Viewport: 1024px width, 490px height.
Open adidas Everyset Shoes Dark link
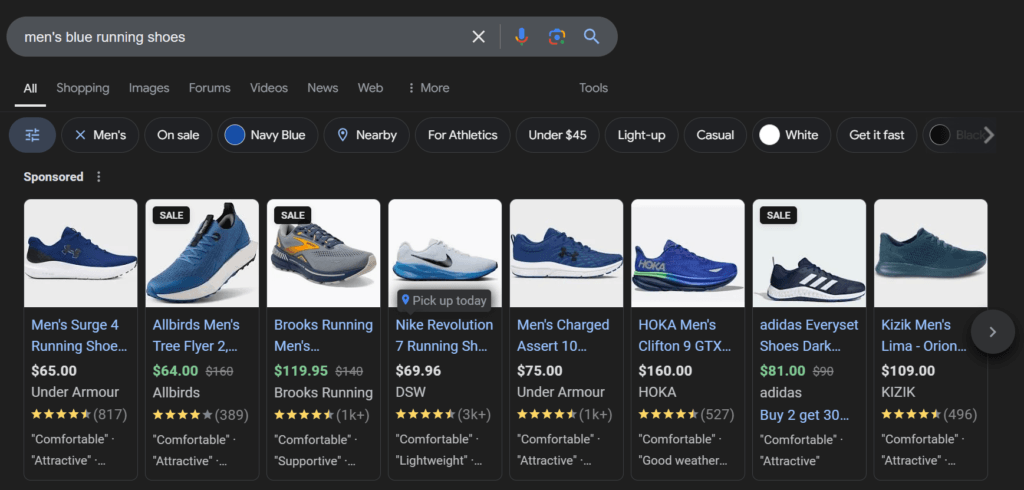(809, 335)
